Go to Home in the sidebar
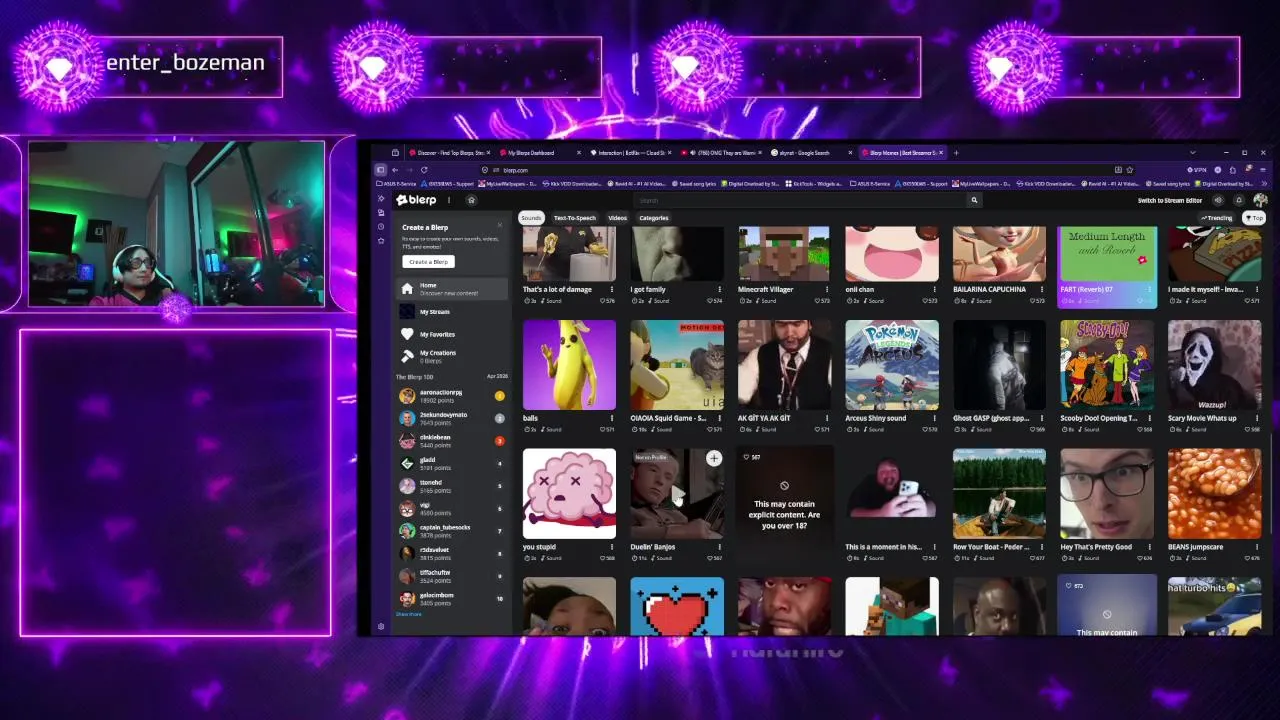The height and width of the screenshot is (720, 1280). [x=450, y=288]
